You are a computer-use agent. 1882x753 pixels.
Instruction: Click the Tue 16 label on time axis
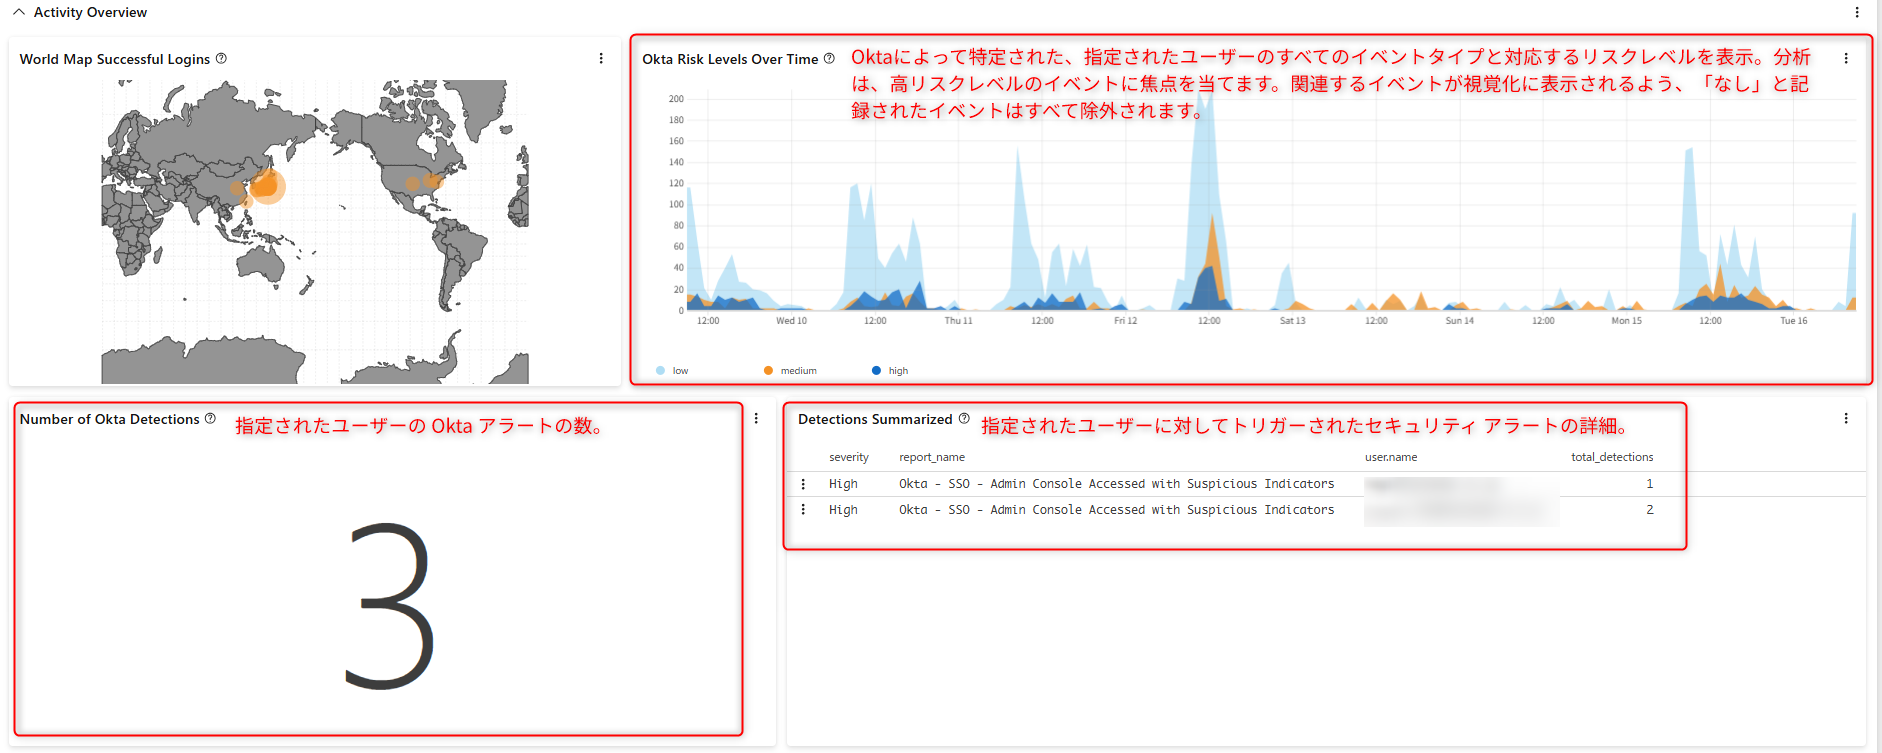pyautogui.click(x=1794, y=321)
